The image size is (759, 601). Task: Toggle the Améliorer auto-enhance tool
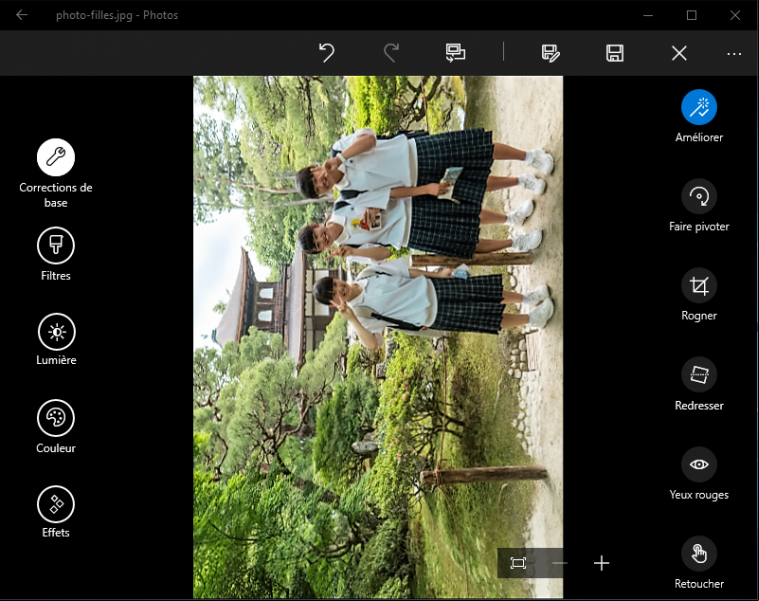[x=699, y=107]
